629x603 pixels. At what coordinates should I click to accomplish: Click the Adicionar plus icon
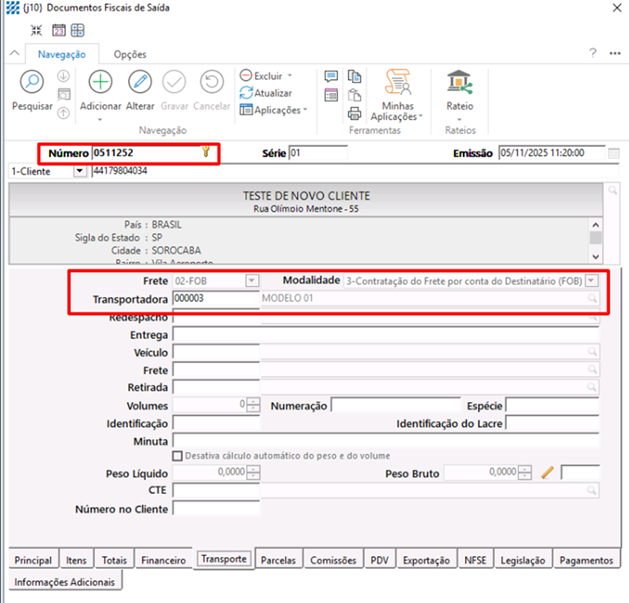(100, 82)
